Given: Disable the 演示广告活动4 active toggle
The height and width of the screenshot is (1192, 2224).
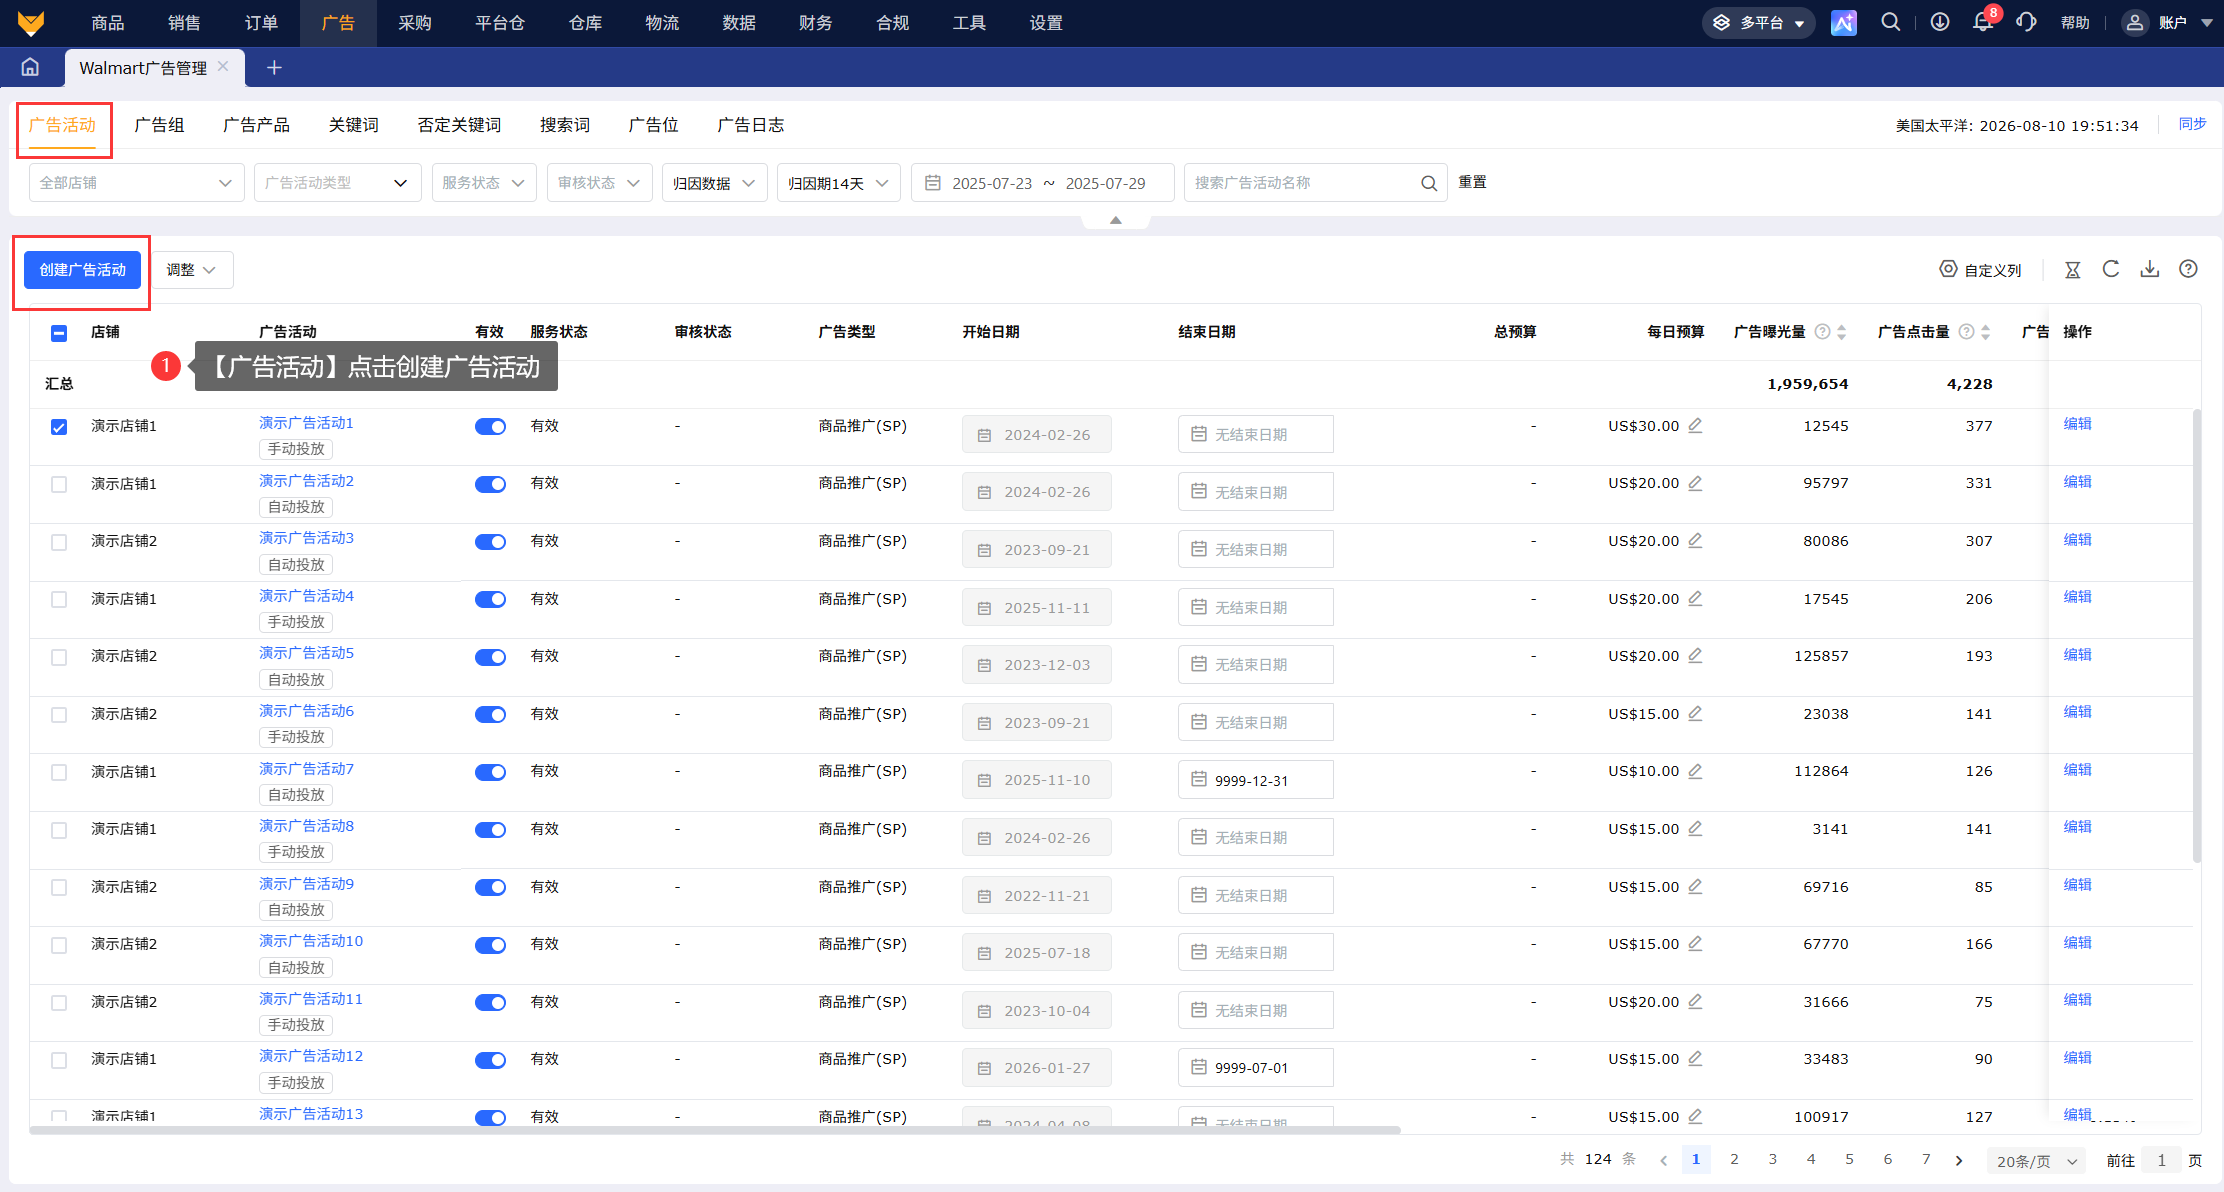Looking at the screenshot, I should [x=490, y=599].
